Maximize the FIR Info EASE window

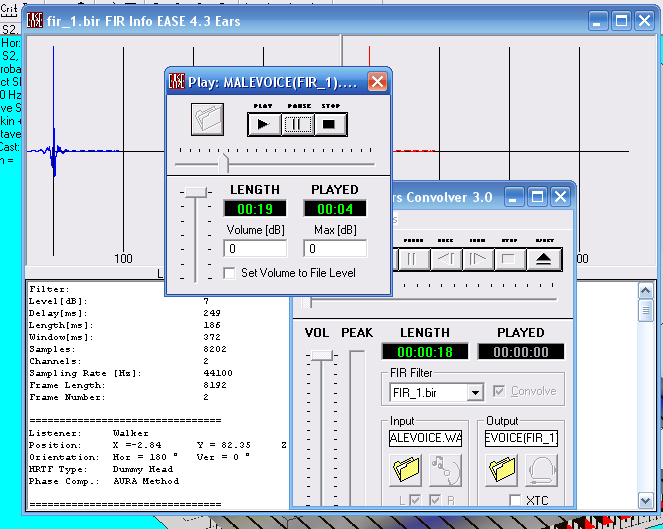coord(622,21)
